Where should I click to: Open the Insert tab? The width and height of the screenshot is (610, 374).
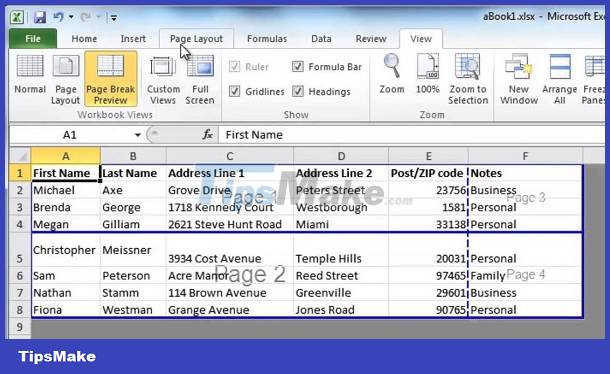click(133, 39)
